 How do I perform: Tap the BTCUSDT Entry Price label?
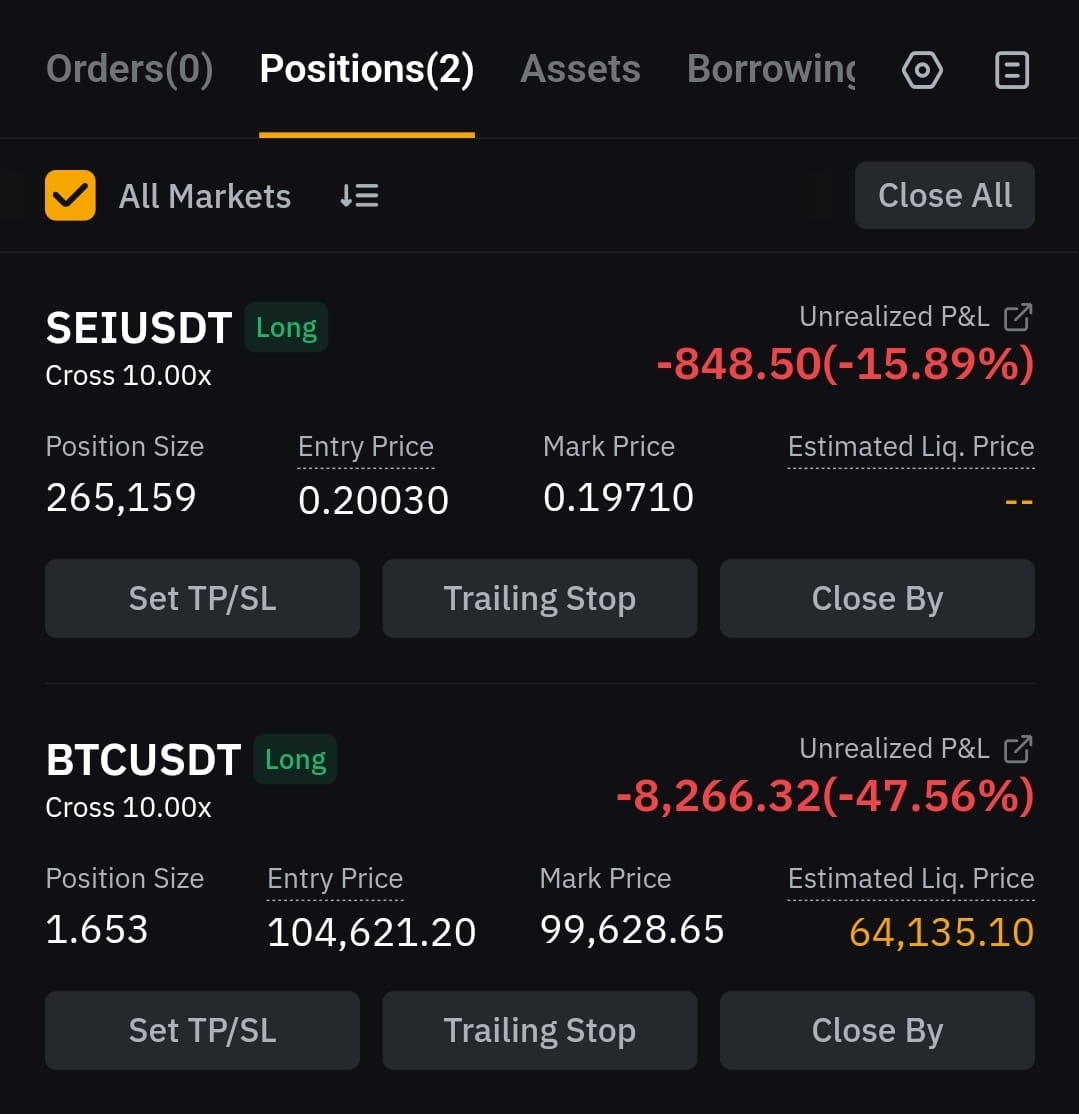coord(335,879)
